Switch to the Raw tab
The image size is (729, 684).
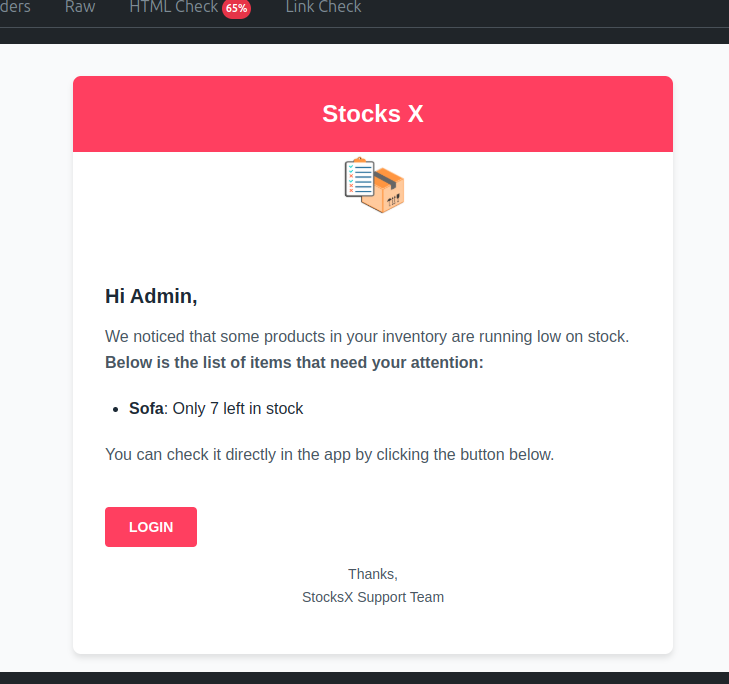point(80,7)
